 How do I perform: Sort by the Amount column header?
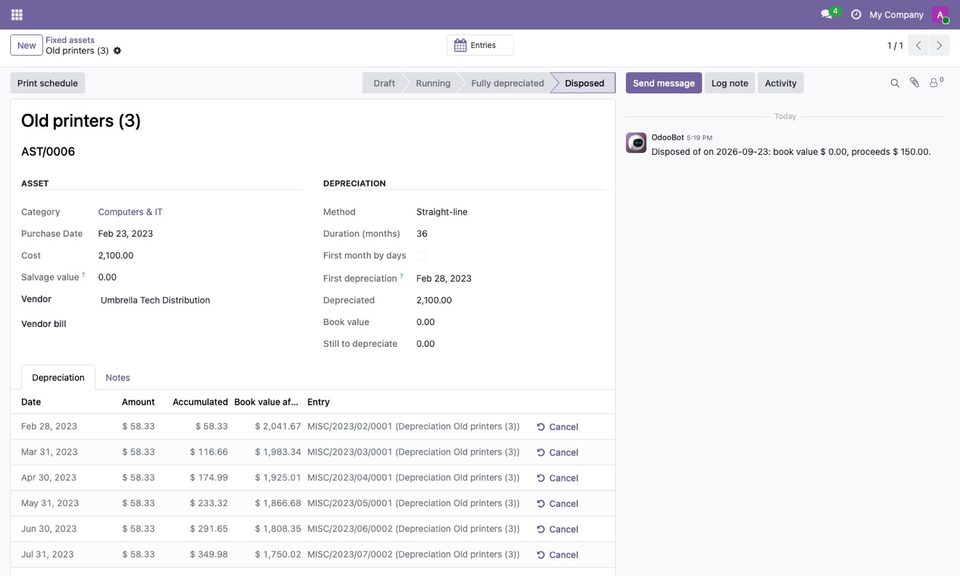138,402
